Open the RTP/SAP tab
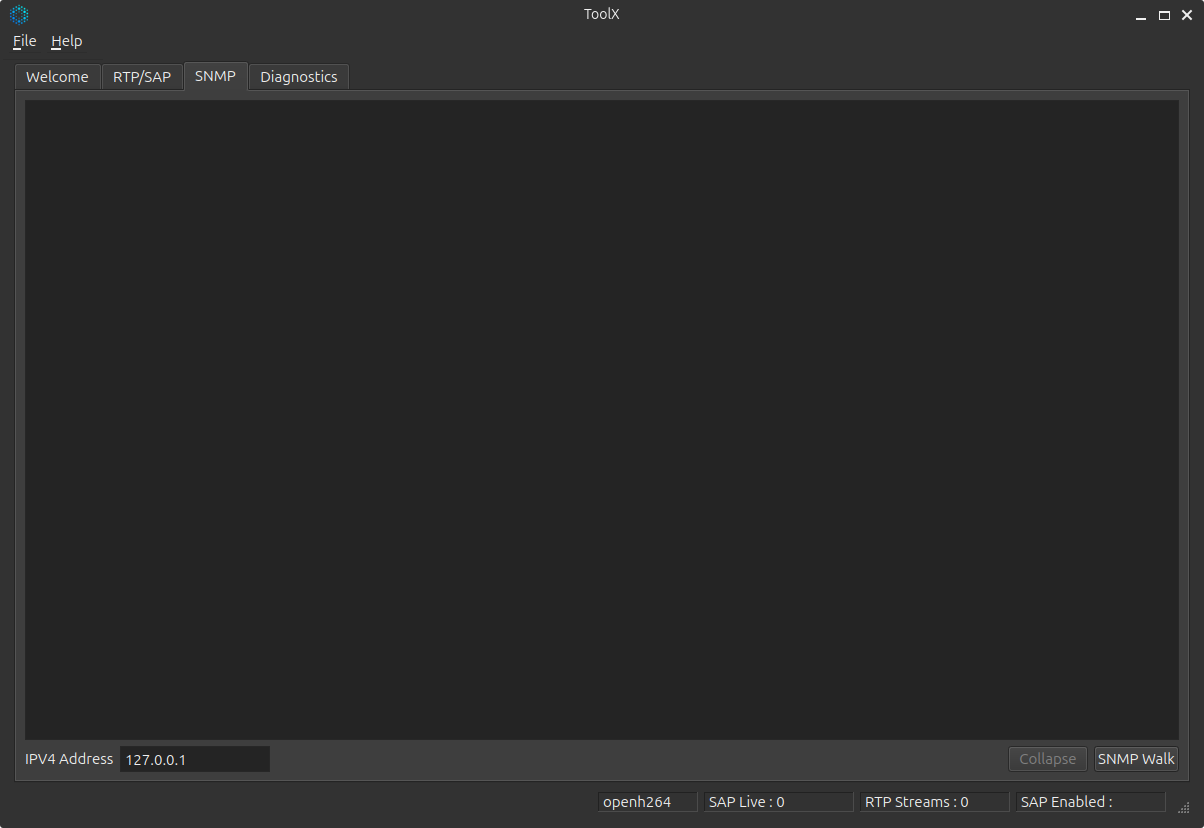 coord(142,76)
